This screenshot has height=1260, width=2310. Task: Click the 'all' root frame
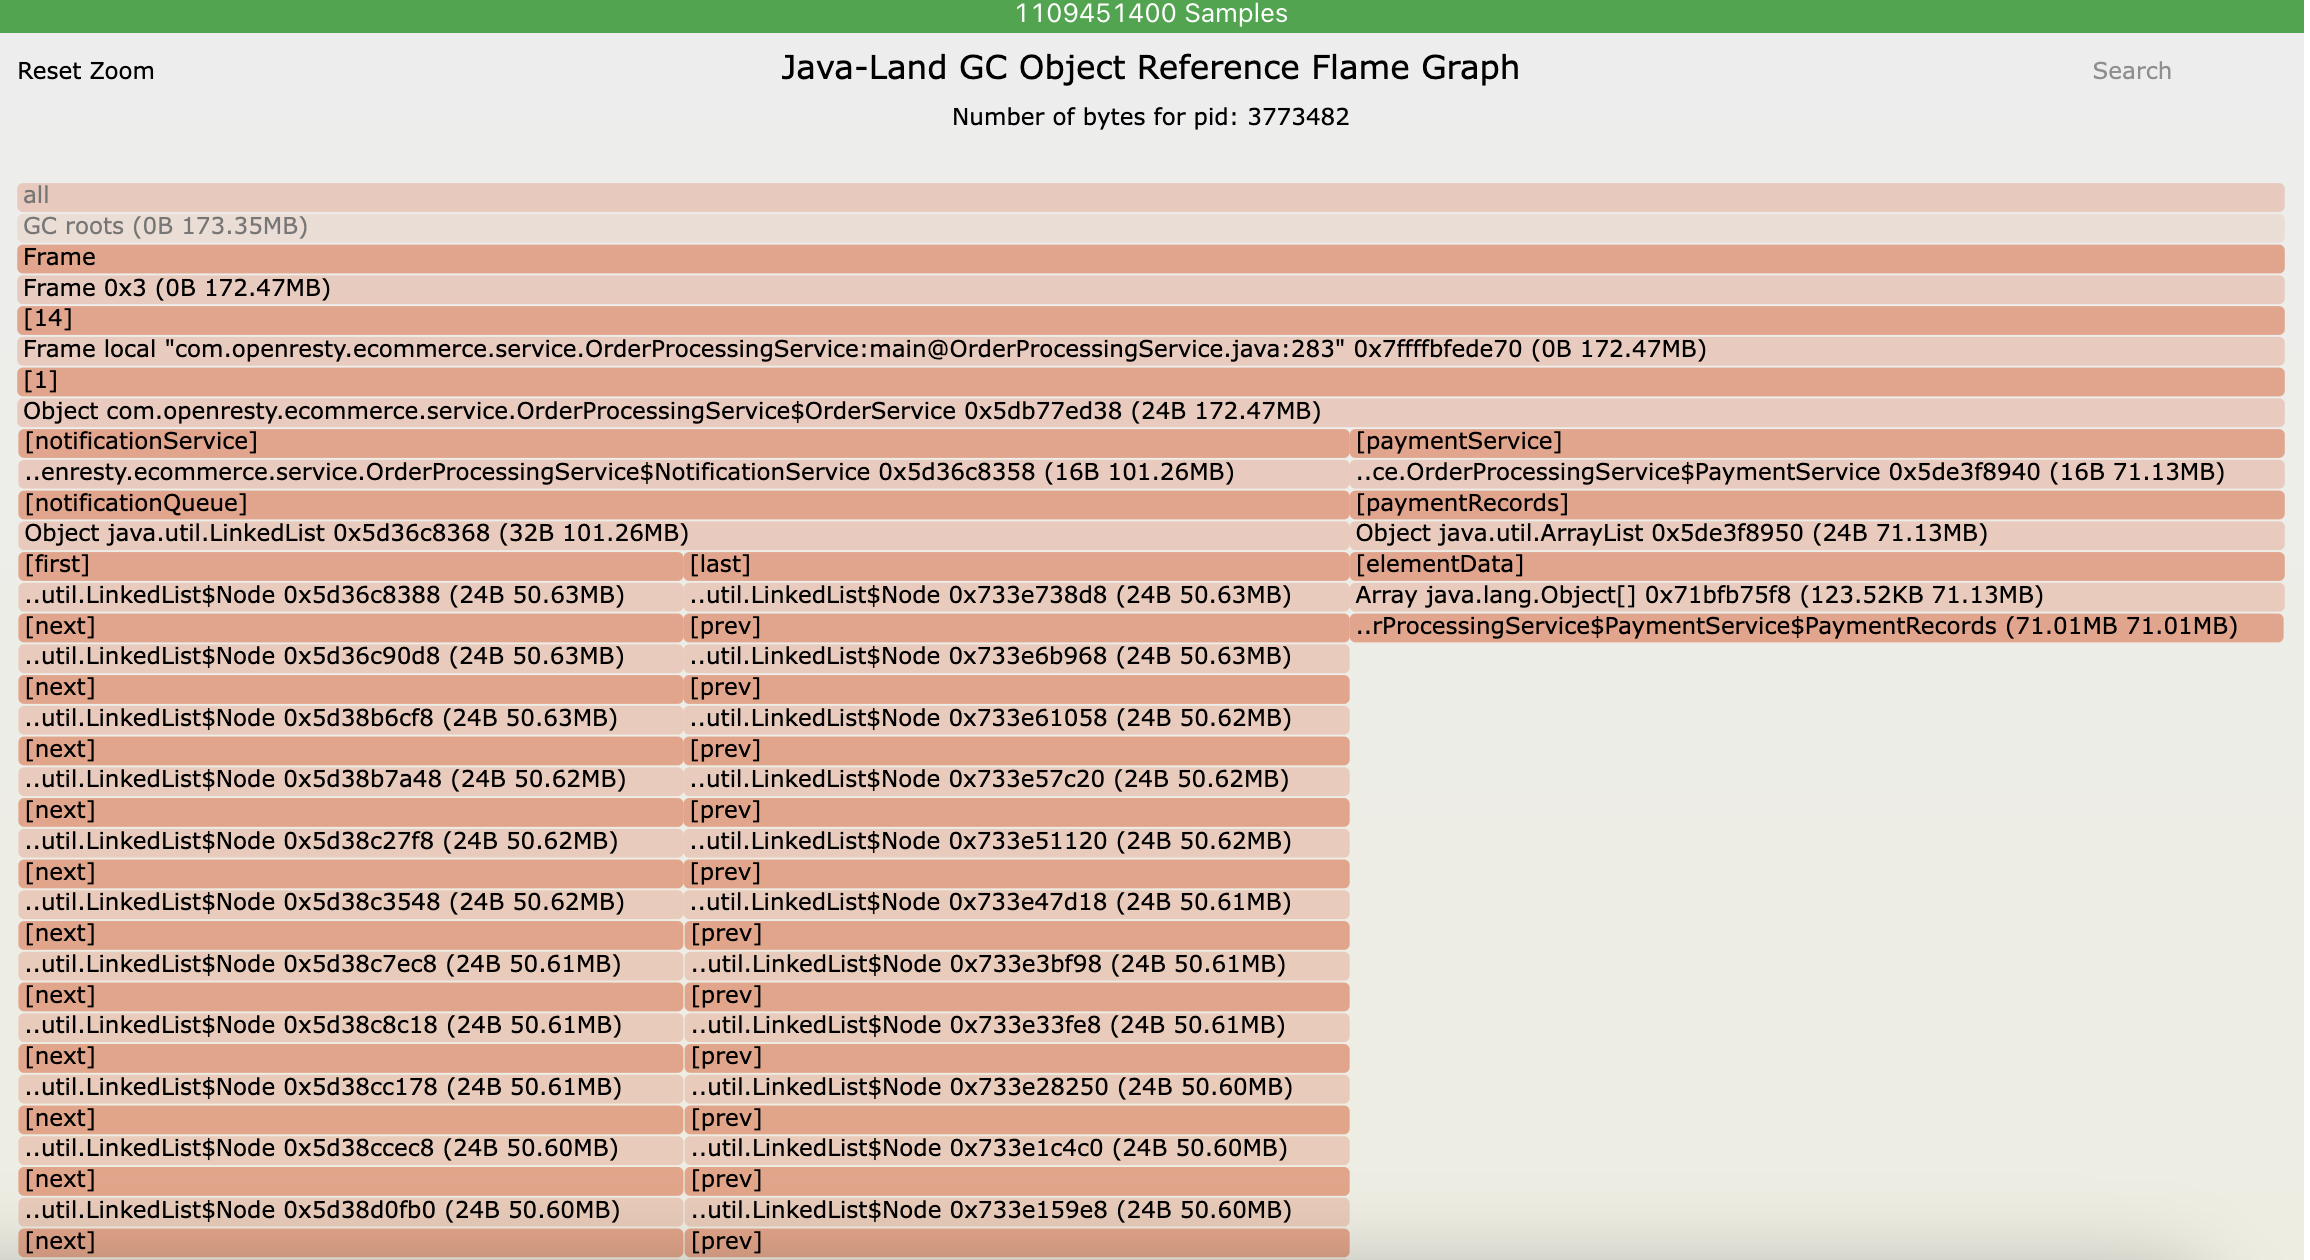[x=1150, y=196]
